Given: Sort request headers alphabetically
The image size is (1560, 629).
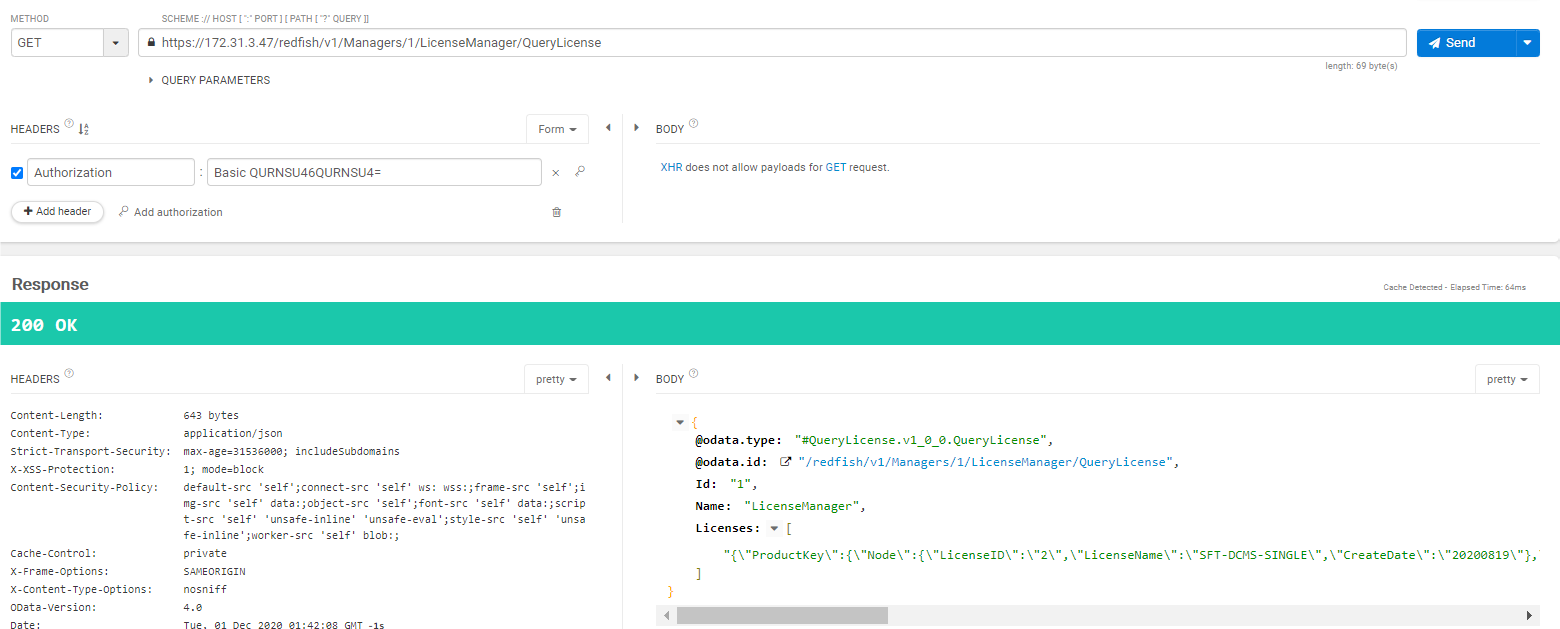Looking at the screenshot, I should coord(84,129).
